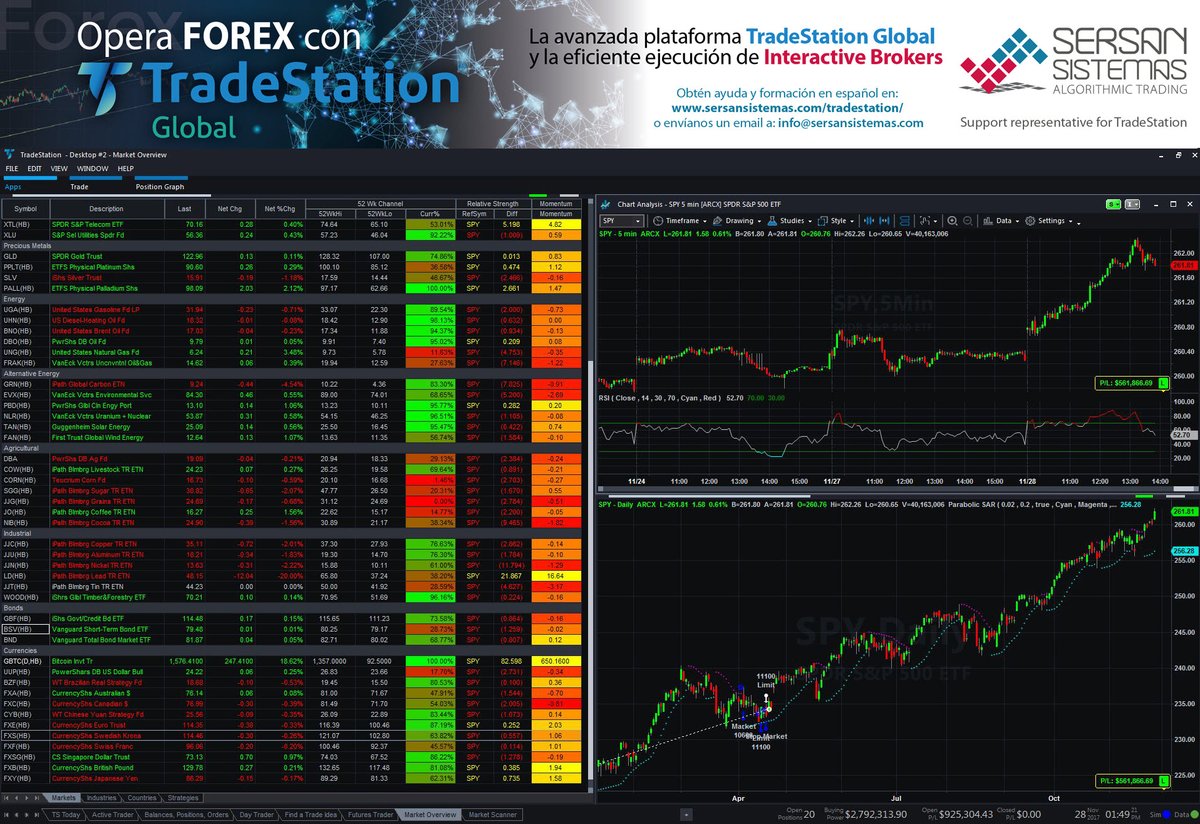Click the increase bar spacing icon
This screenshot has width=1200, height=824.
tap(884, 220)
